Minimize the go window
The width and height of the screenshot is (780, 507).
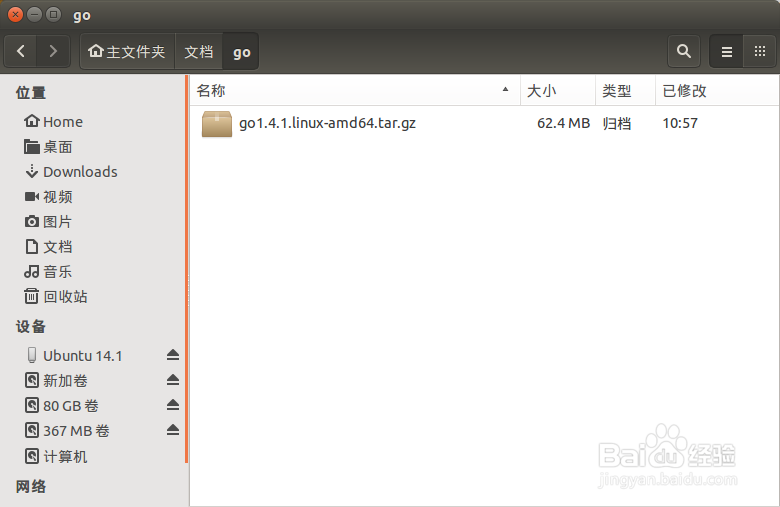point(34,14)
